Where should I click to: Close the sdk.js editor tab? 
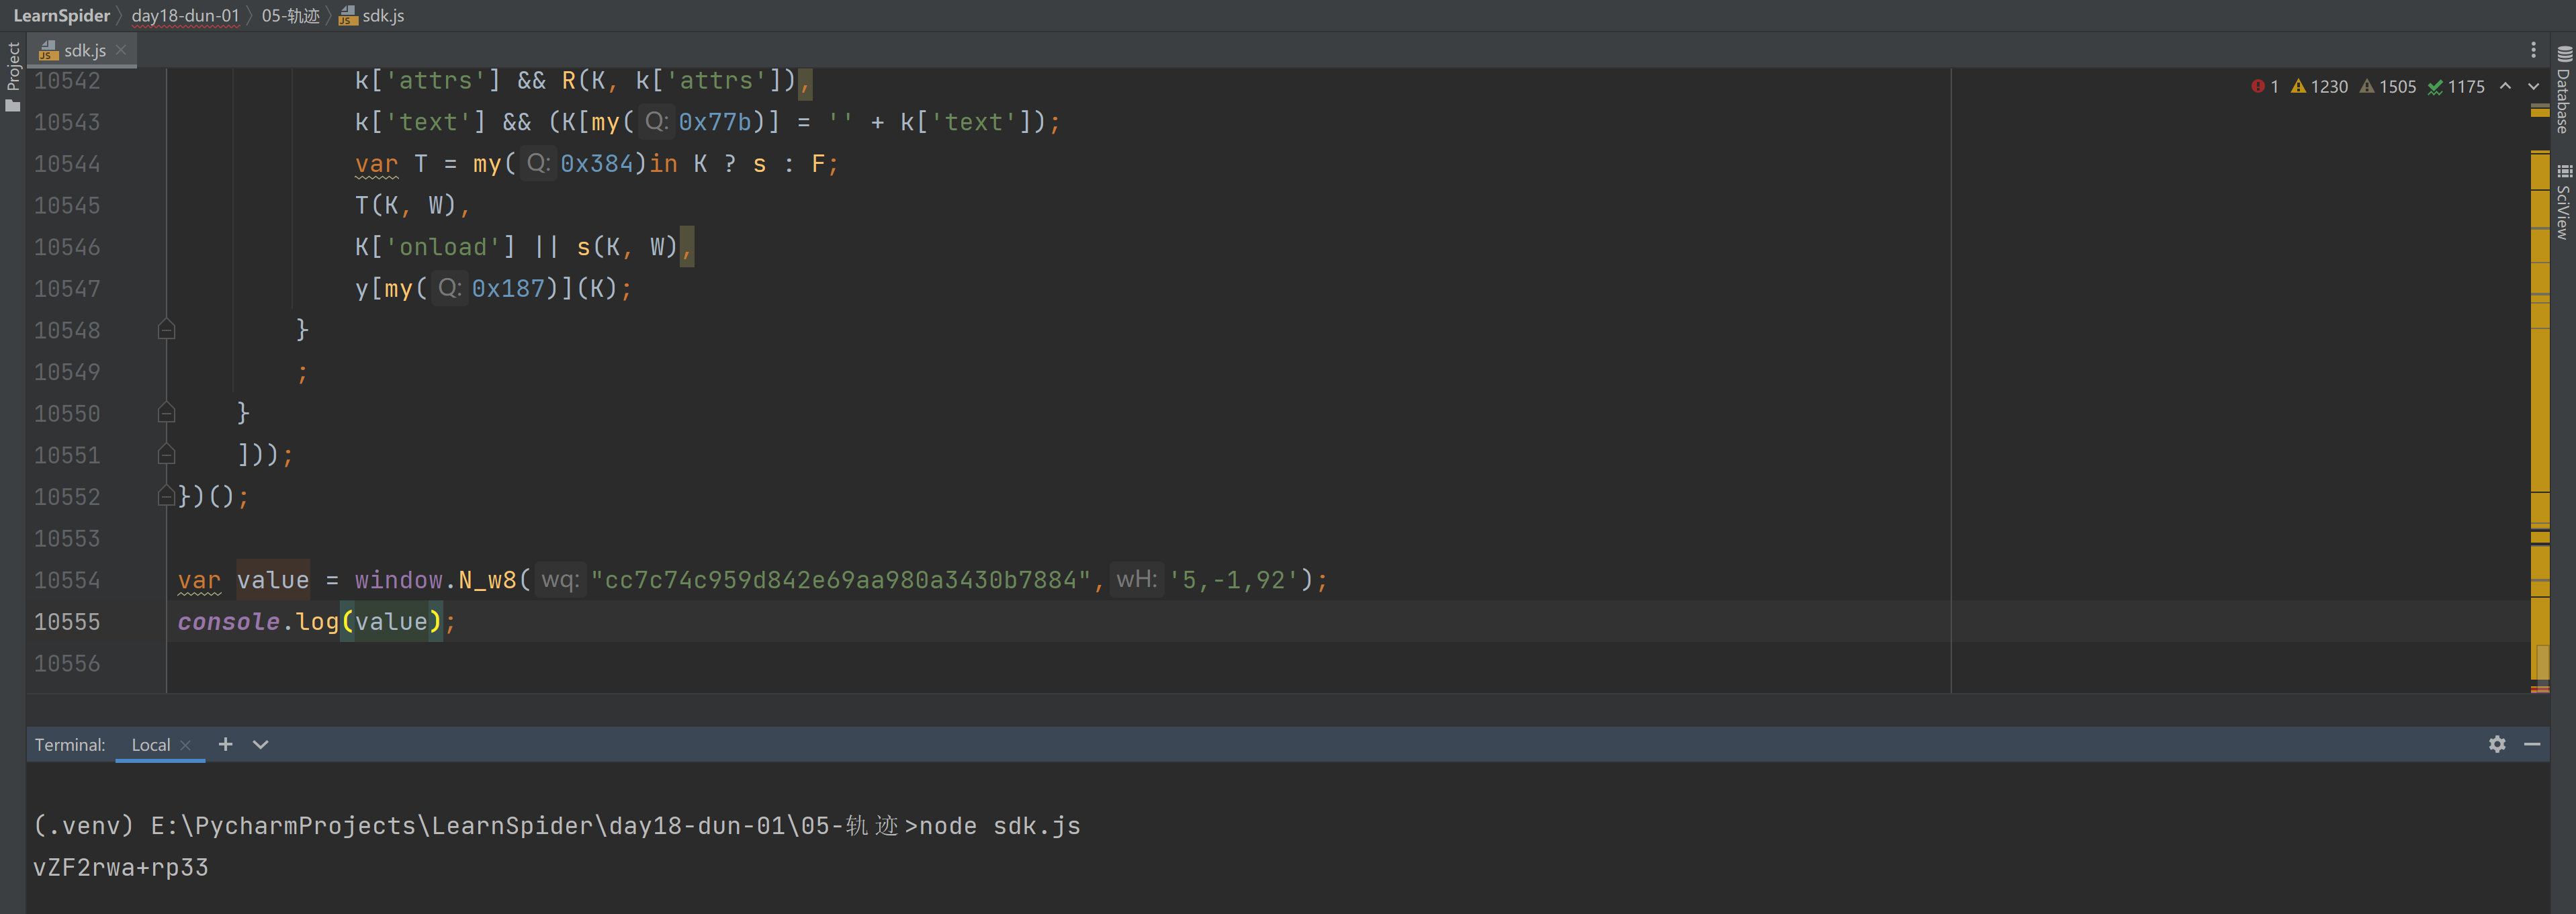click(121, 49)
